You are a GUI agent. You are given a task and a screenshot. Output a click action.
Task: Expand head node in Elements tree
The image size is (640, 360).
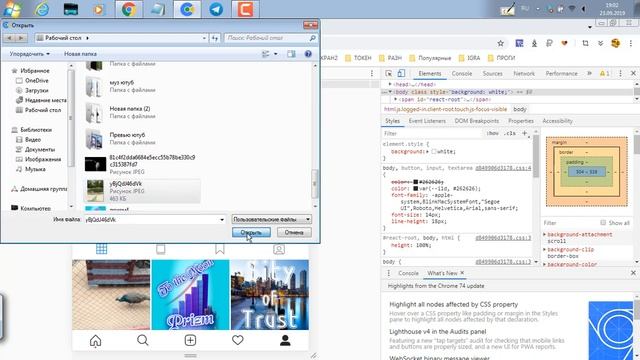390,84
